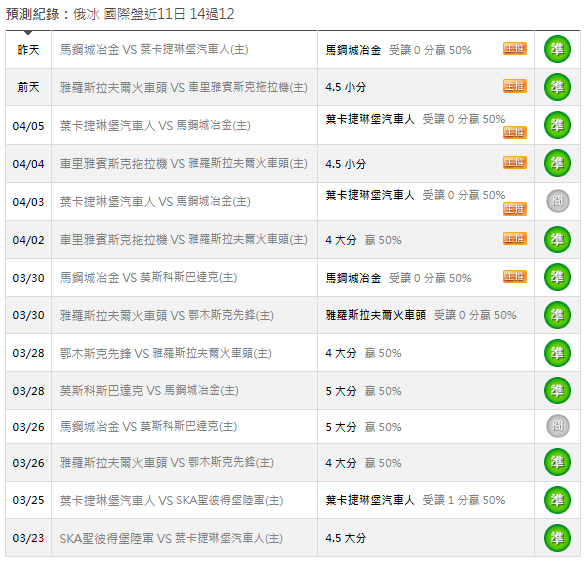
Task: Open 03/26 match 馬鋼城冶金 VS 莫斯科斯巴達克(主)
Action: click(x=148, y=426)
